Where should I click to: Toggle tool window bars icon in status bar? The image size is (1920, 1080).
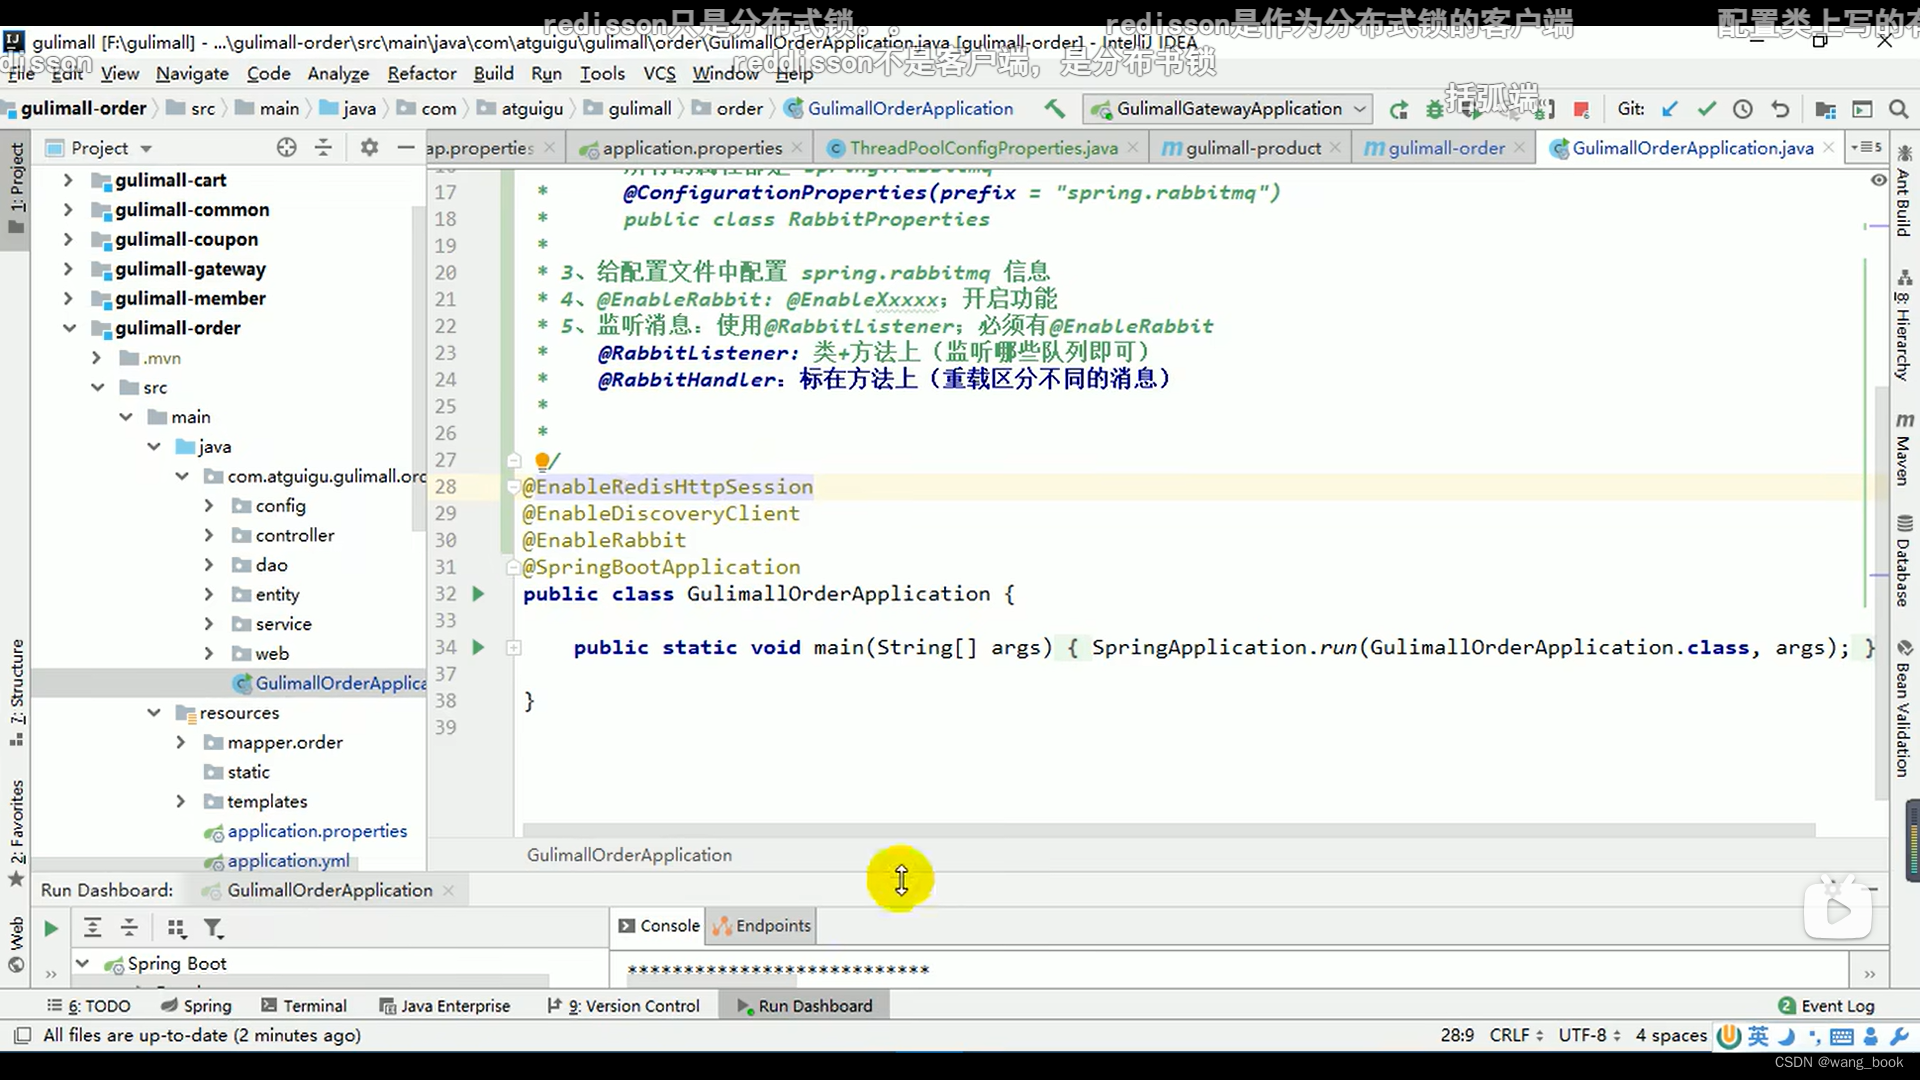[22, 1036]
